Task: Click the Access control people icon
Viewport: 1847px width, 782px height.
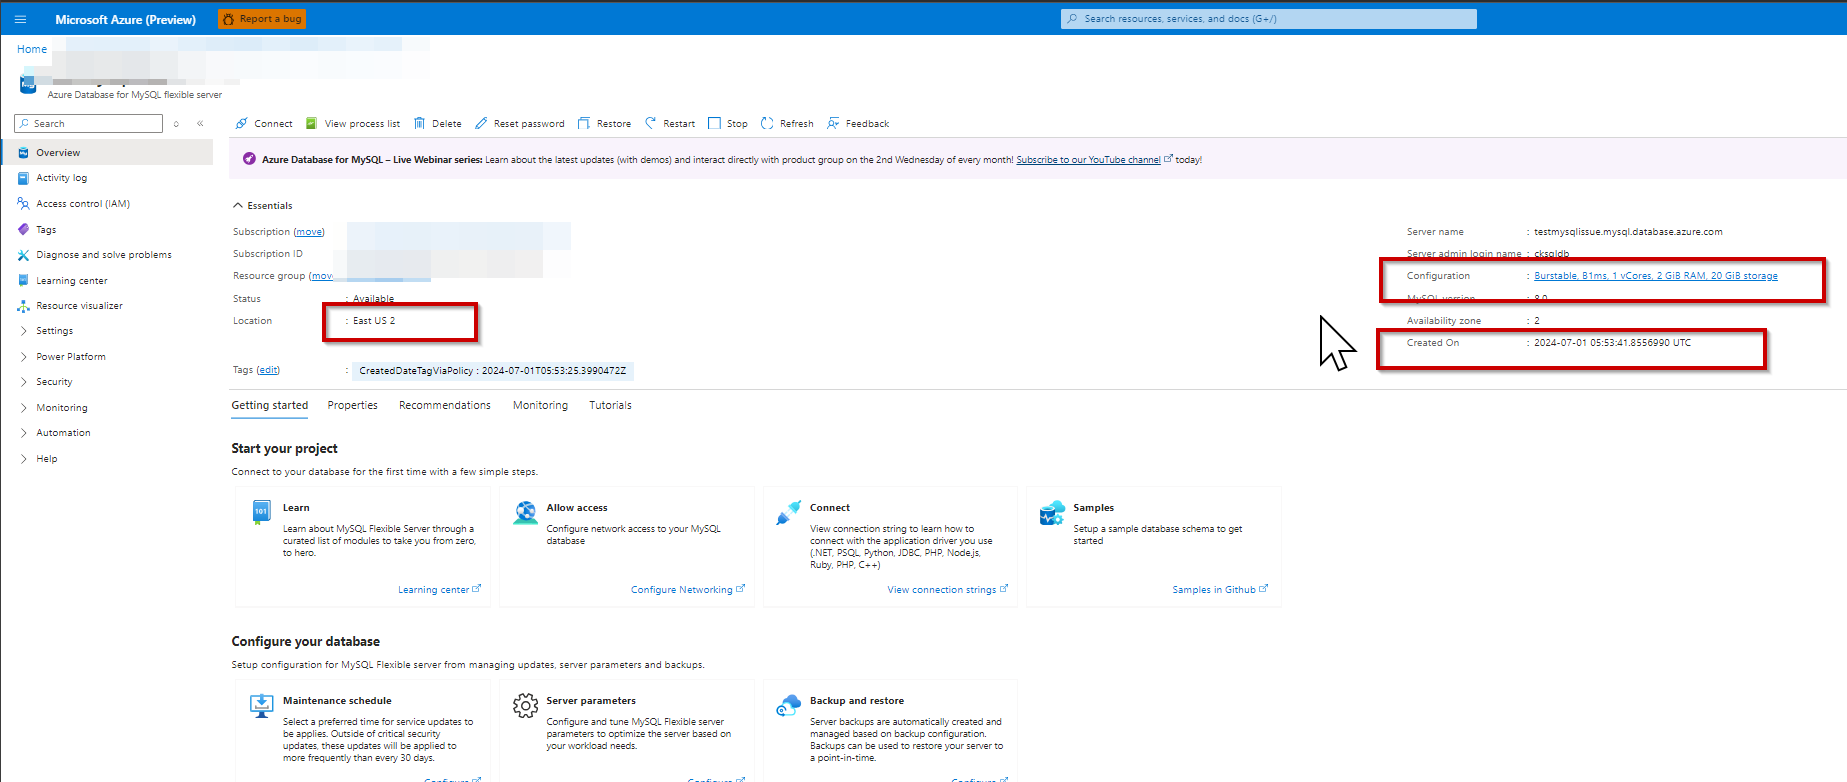Action: (23, 204)
